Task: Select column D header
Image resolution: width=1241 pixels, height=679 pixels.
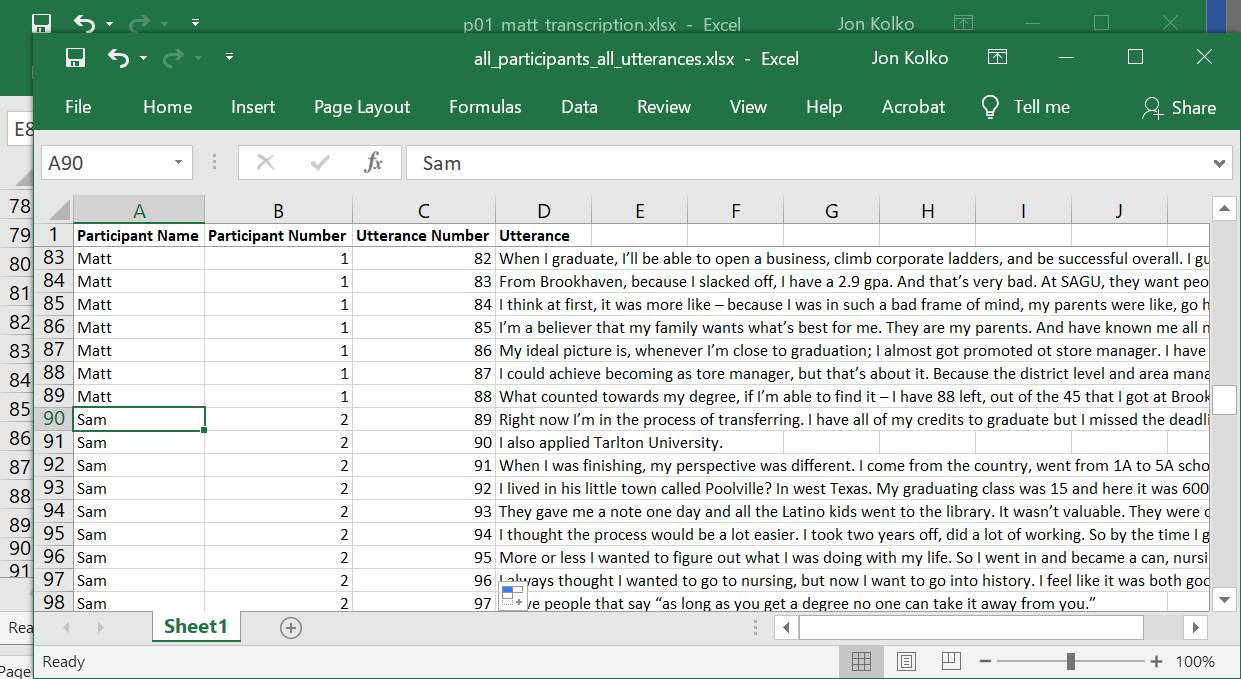Action: pyautogui.click(x=544, y=211)
